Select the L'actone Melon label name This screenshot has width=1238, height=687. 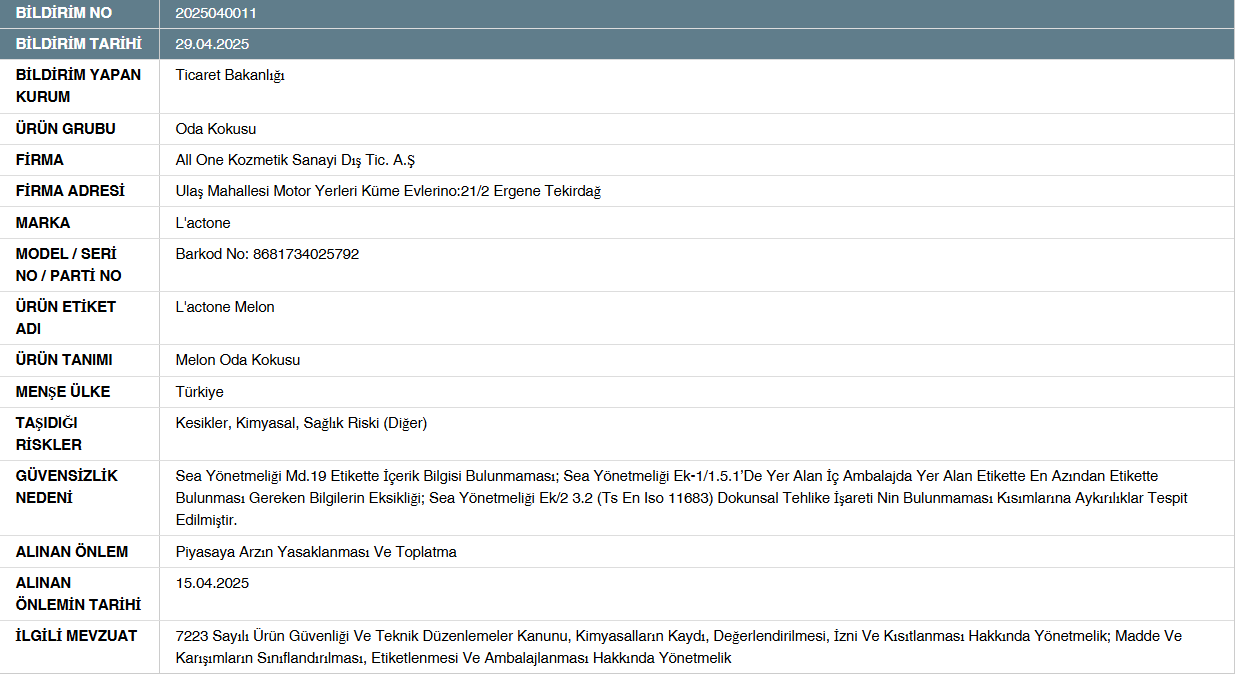coord(225,307)
